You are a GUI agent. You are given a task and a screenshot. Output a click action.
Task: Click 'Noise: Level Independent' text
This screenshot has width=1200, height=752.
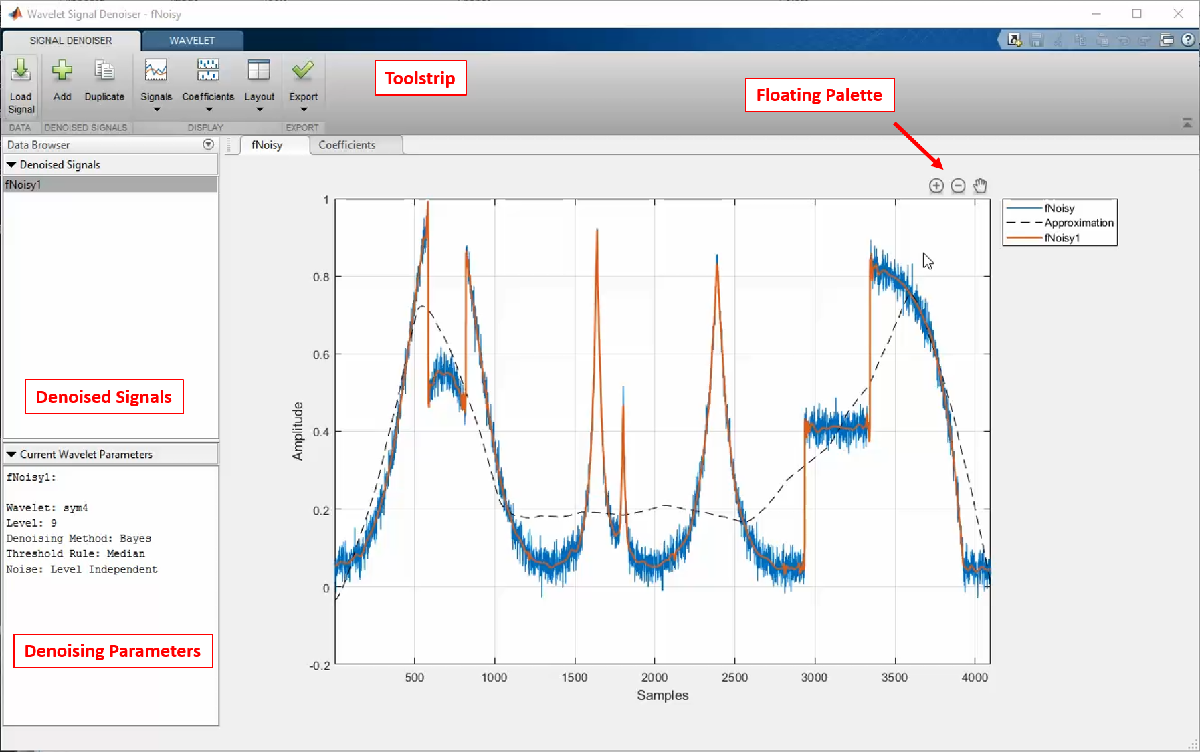pyautogui.click(x=82, y=569)
